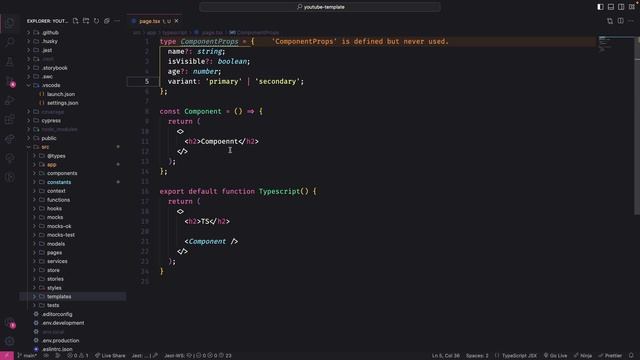Open the Explorer view in activity bar
Viewport: 640px width, 360px height.
pos(10,23)
